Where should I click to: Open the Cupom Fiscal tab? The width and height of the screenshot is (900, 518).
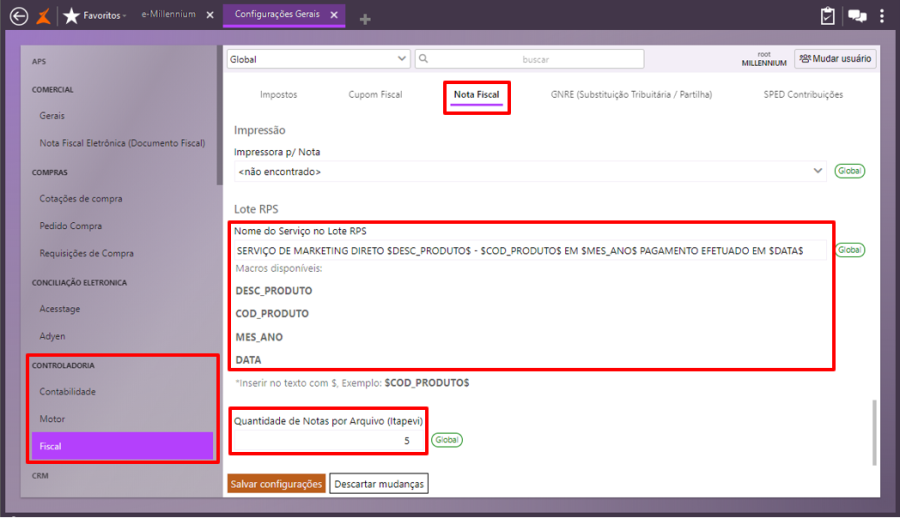click(375, 95)
